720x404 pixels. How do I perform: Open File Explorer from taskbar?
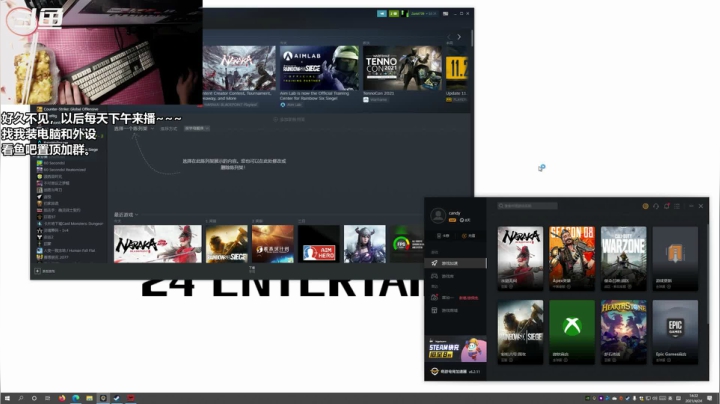coord(90,398)
